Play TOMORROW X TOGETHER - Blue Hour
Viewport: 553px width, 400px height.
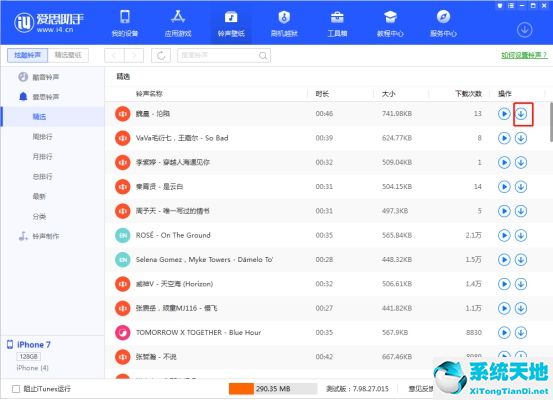pyautogui.click(x=504, y=333)
